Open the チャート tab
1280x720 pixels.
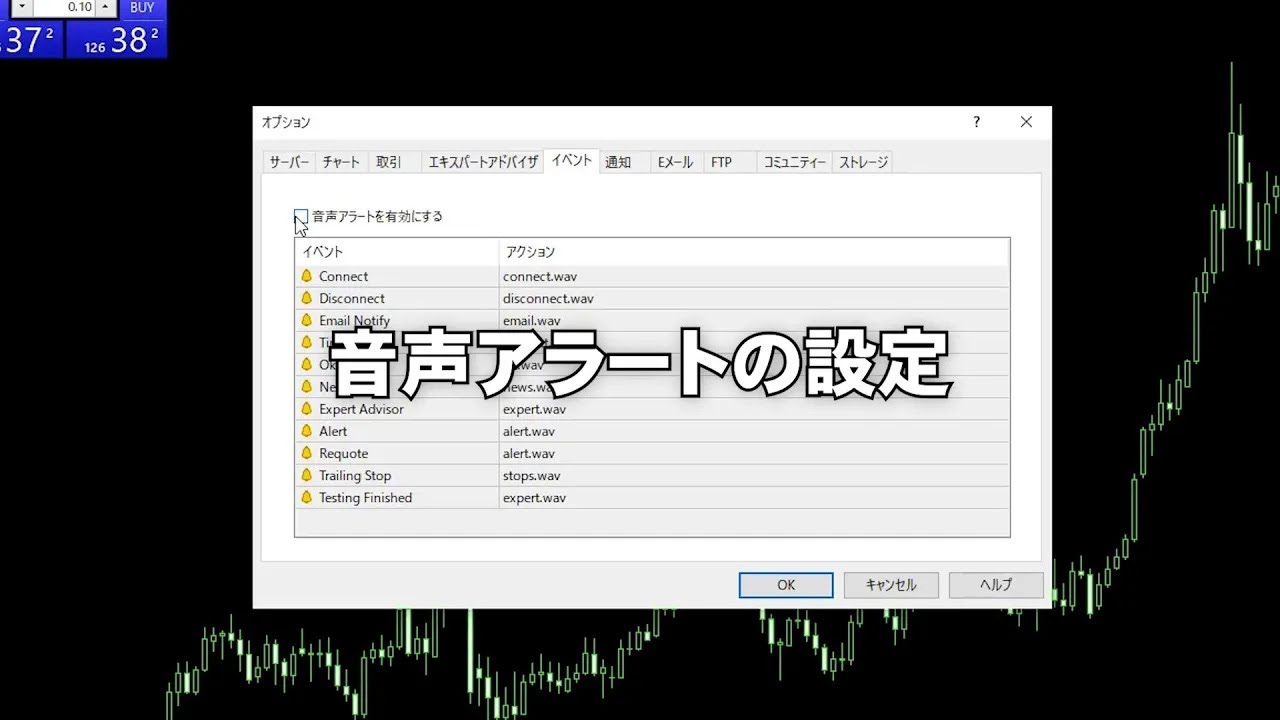(x=341, y=162)
